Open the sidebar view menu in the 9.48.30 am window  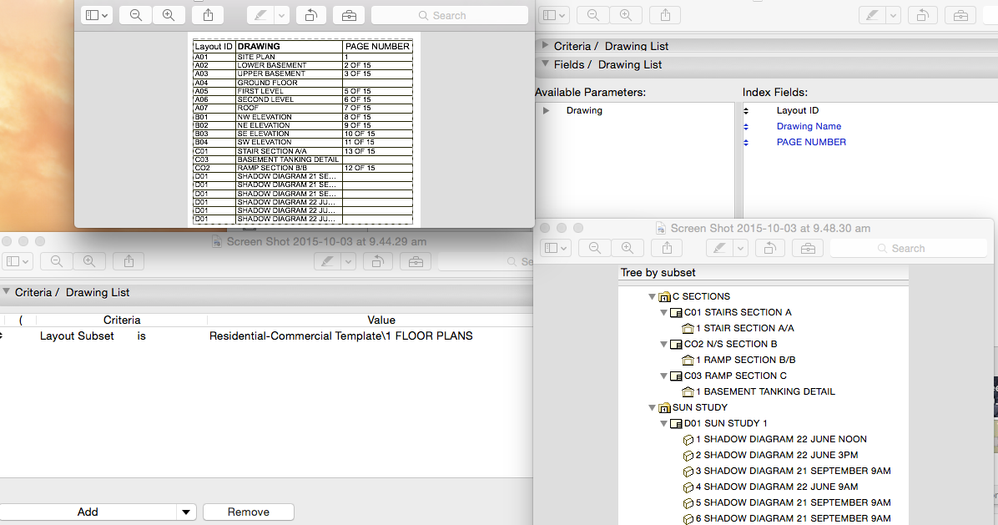click(x=556, y=248)
